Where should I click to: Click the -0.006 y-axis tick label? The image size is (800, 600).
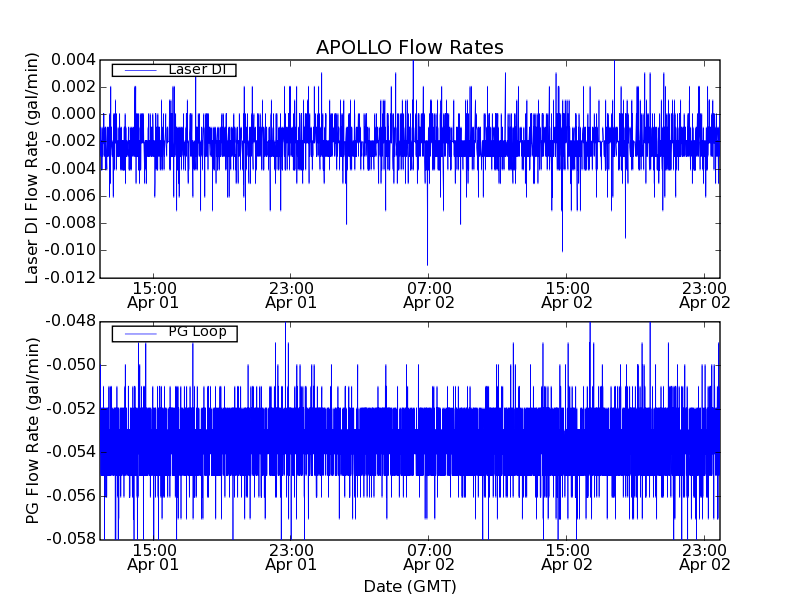pos(70,196)
